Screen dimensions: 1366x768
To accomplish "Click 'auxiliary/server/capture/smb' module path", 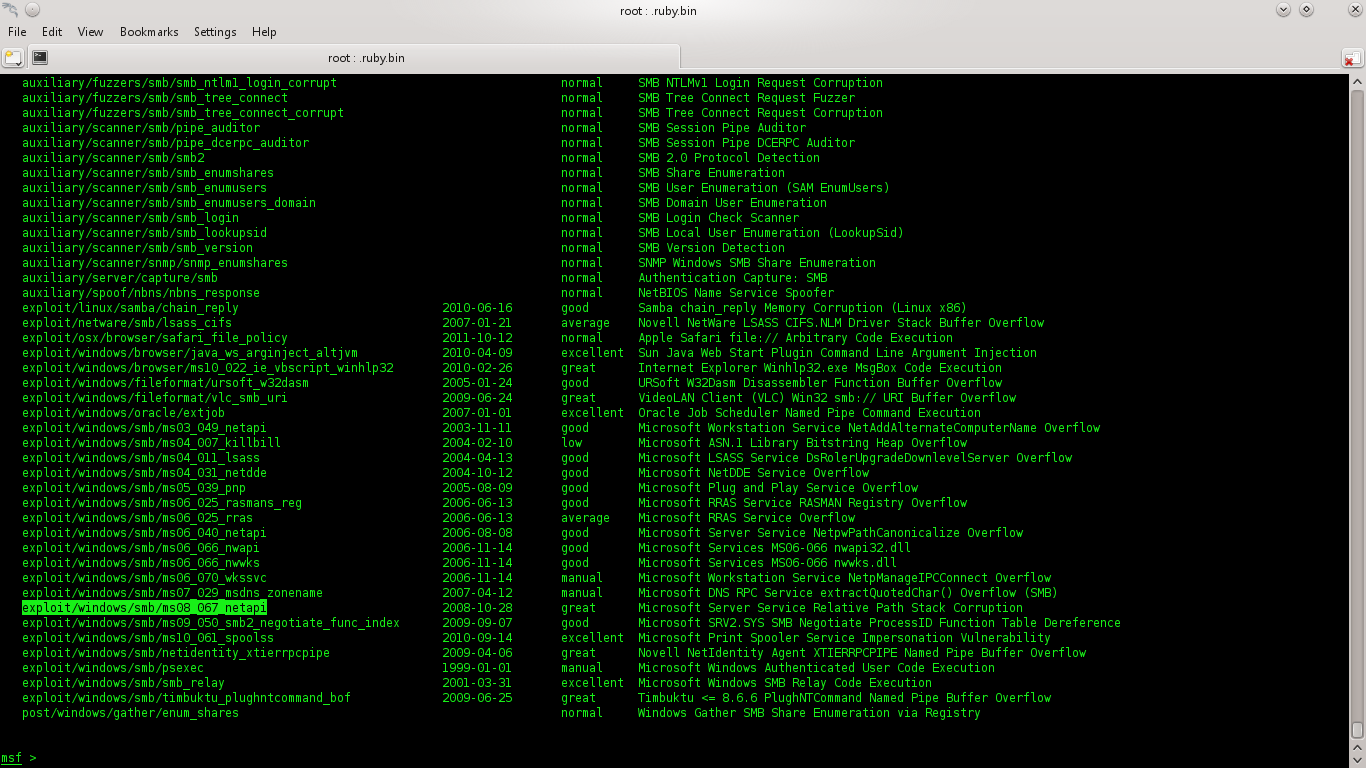I will [120, 278].
